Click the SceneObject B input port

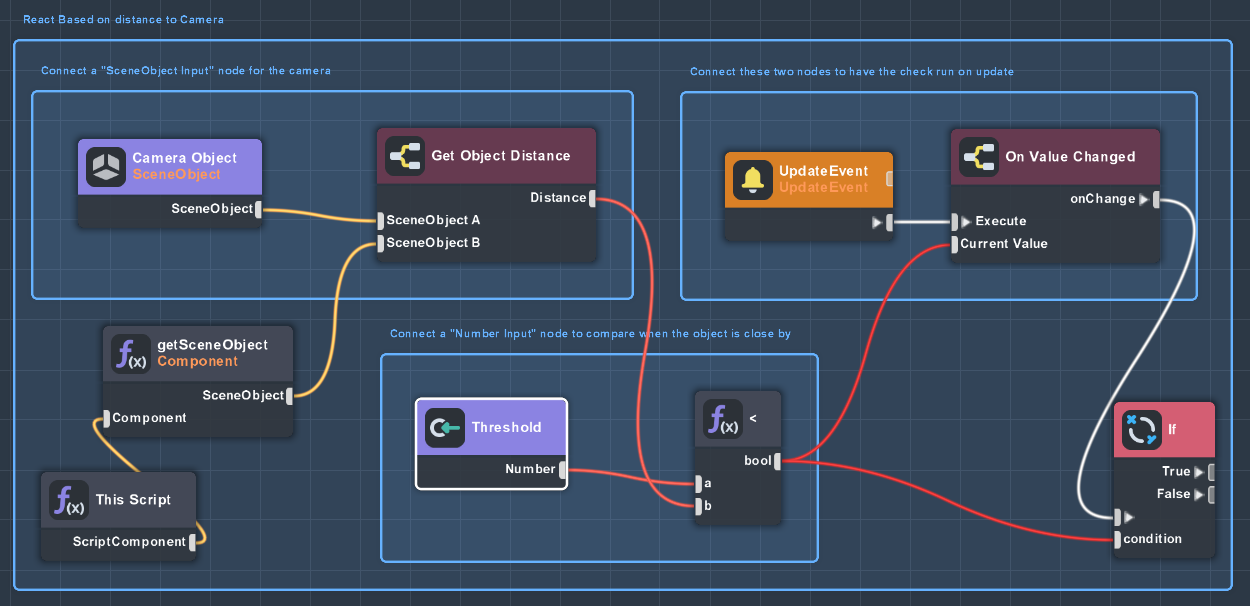tap(380, 243)
